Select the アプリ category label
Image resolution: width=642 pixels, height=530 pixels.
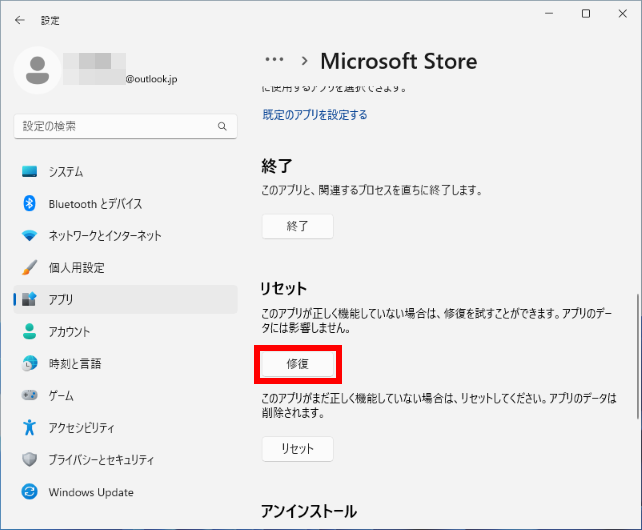tap(61, 299)
